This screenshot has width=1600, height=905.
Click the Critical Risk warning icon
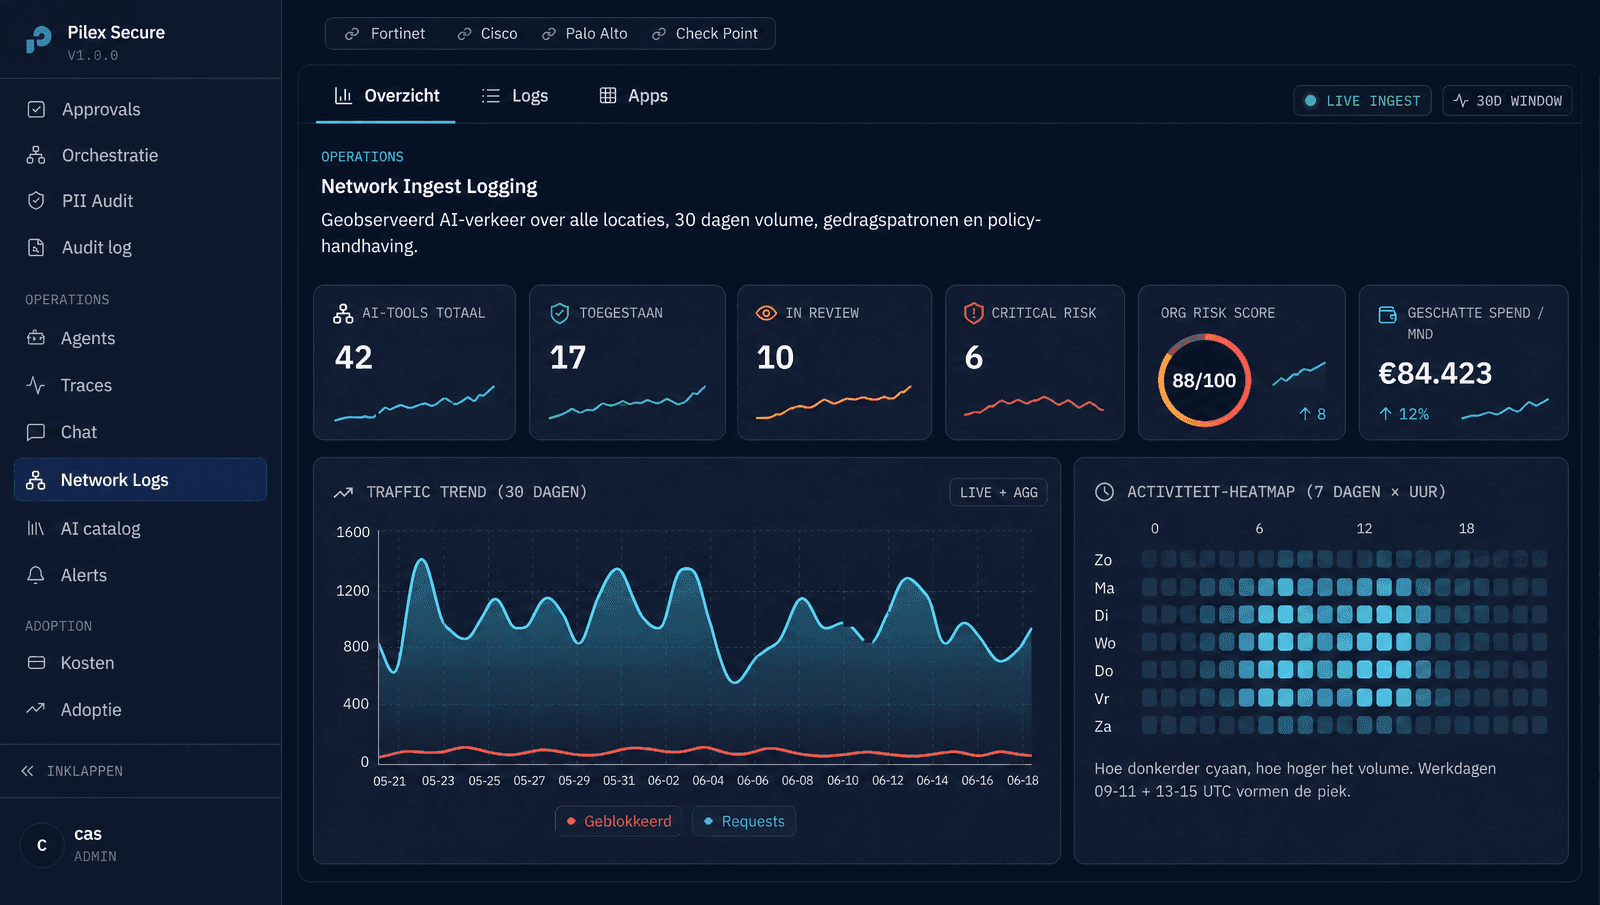point(973,313)
